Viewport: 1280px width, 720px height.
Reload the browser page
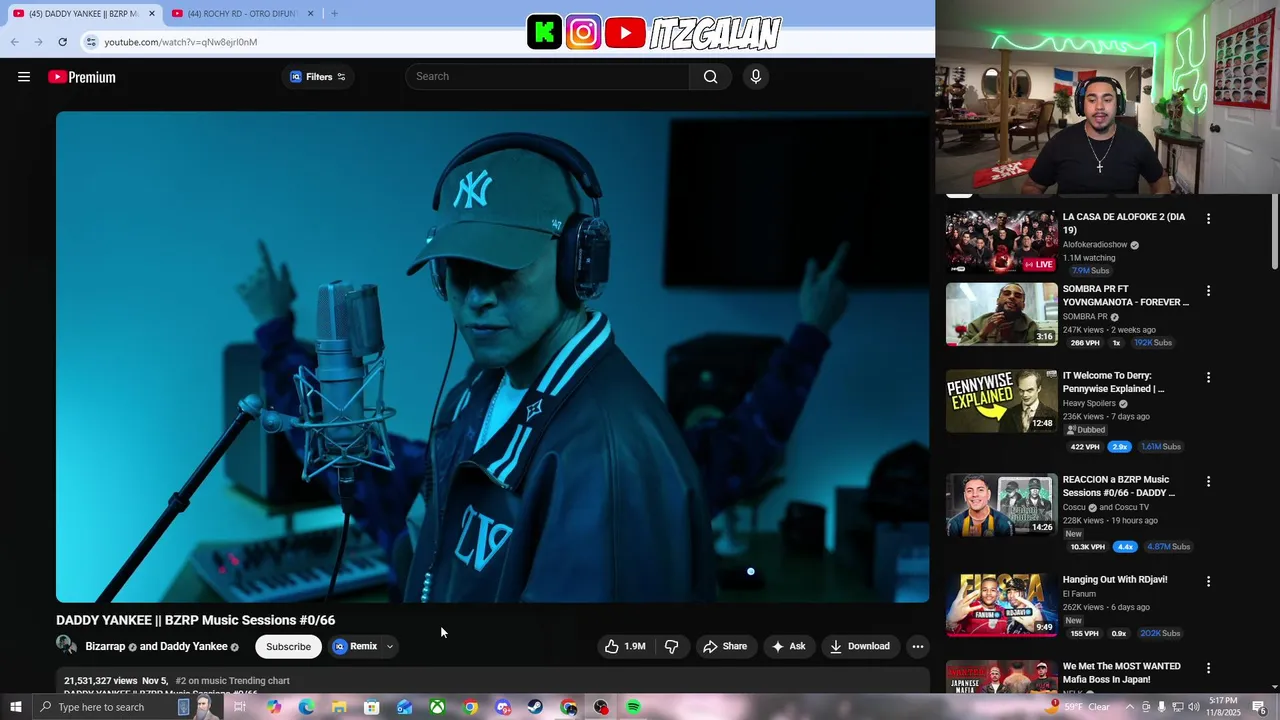[x=62, y=42]
